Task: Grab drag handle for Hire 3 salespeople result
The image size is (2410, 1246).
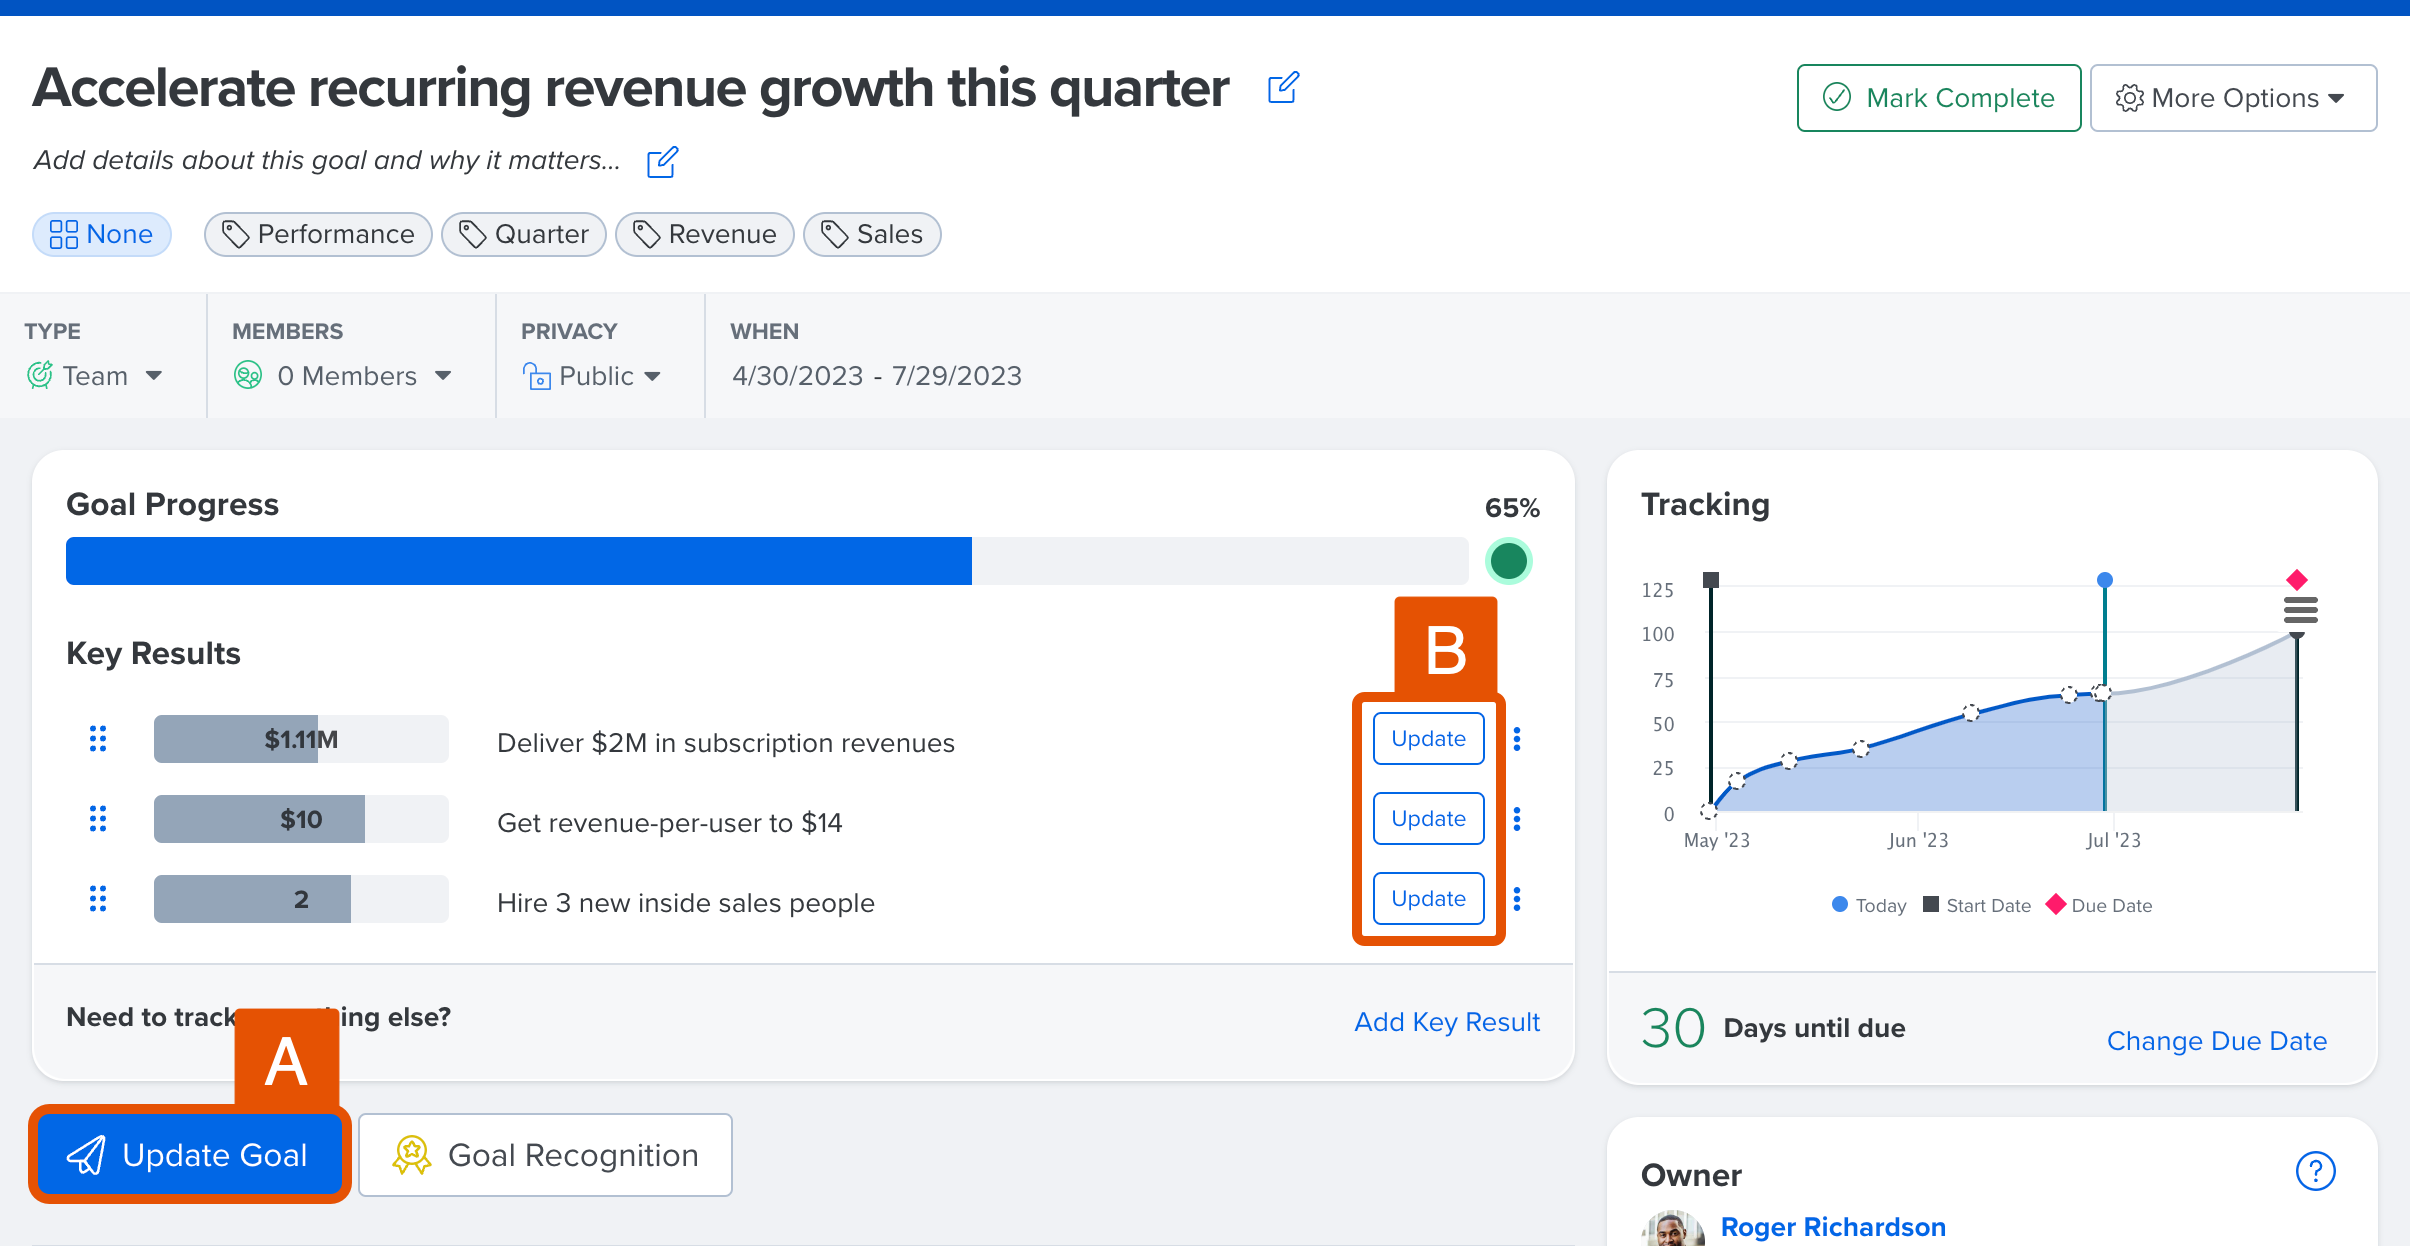Action: point(98,899)
